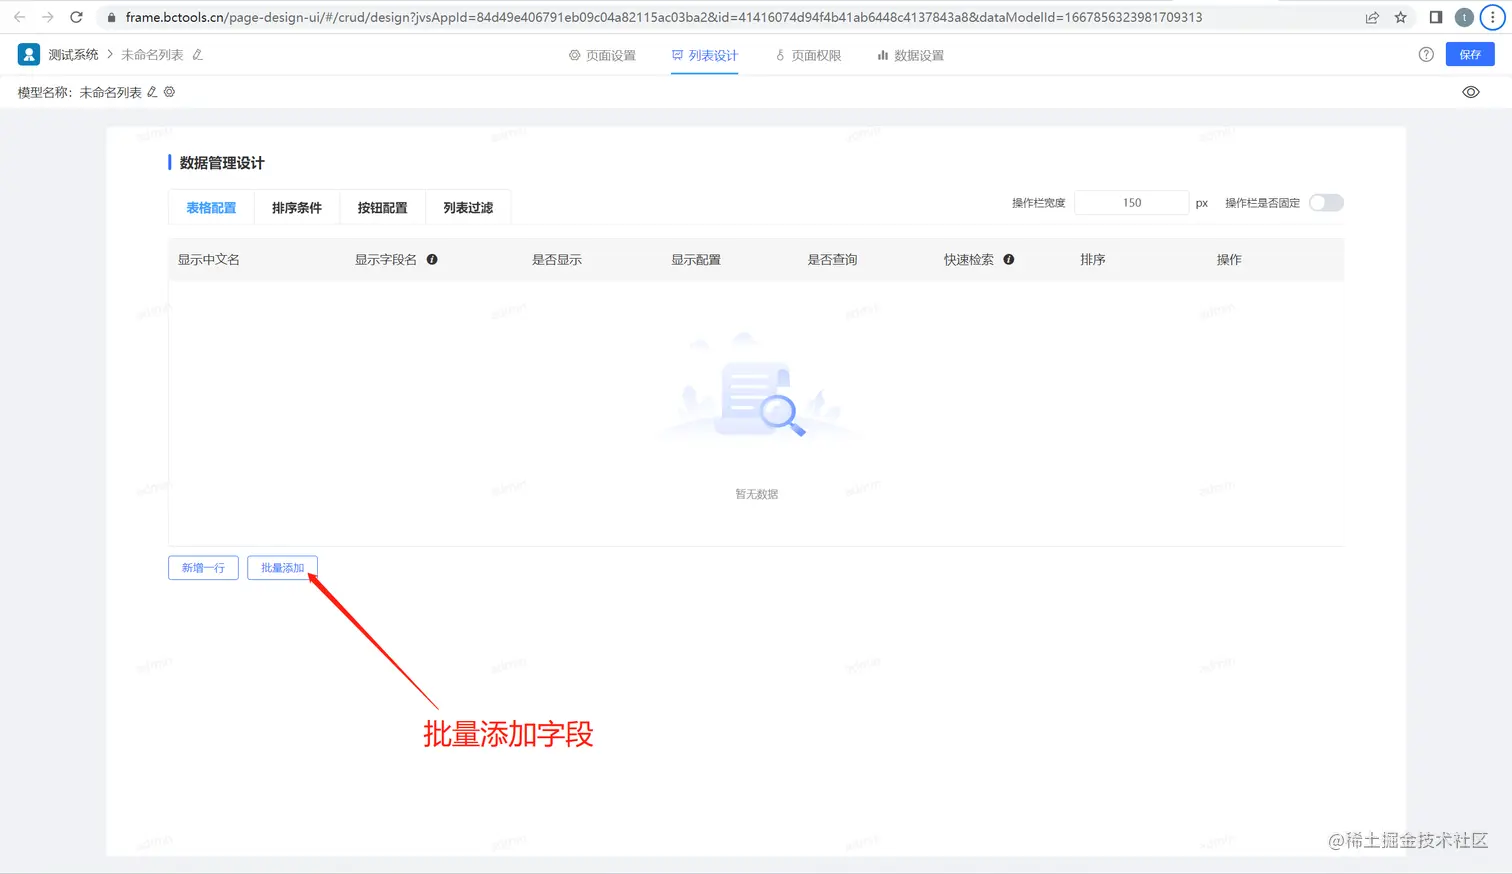The height and width of the screenshot is (874, 1512).
Task: Select the 表格配置 sub-tab
Action: click(211, 208)
